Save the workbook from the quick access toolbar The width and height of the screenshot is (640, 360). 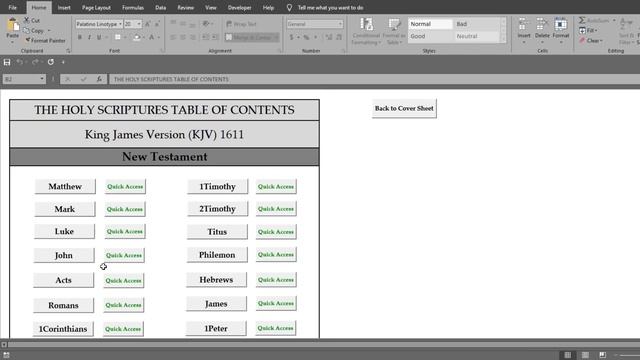7,62
